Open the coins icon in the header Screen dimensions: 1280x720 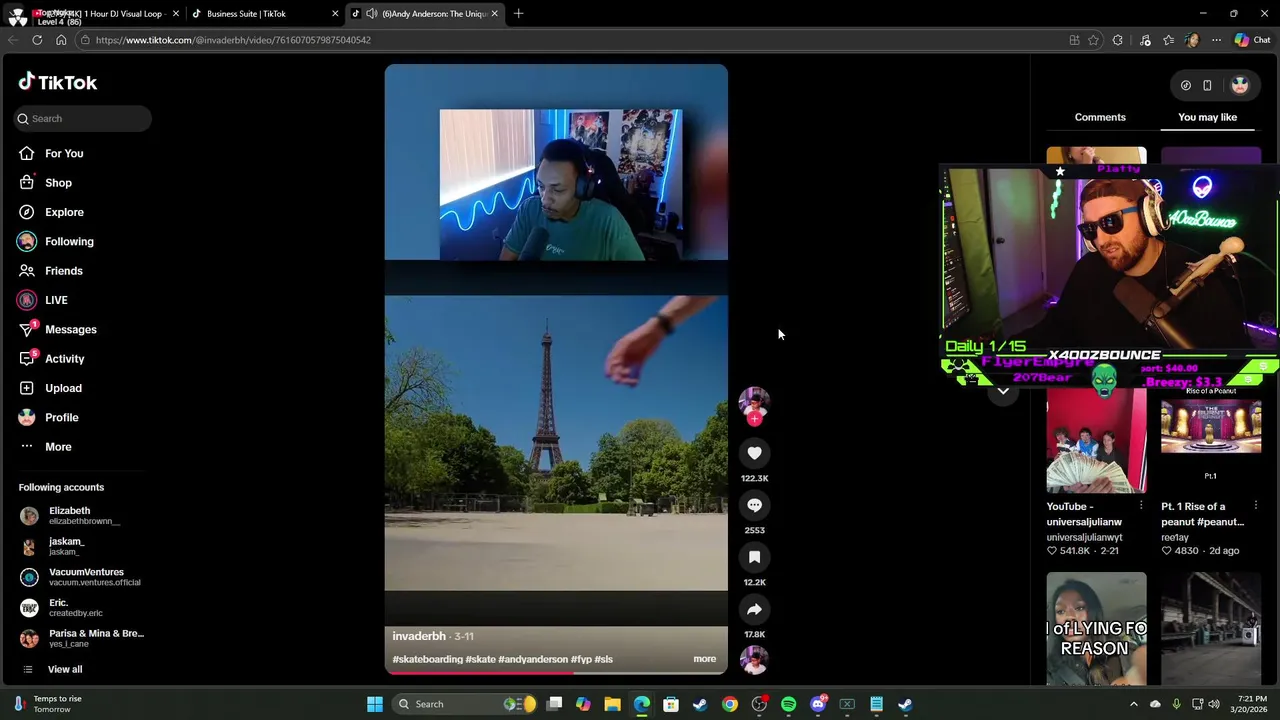[1185, 85]
